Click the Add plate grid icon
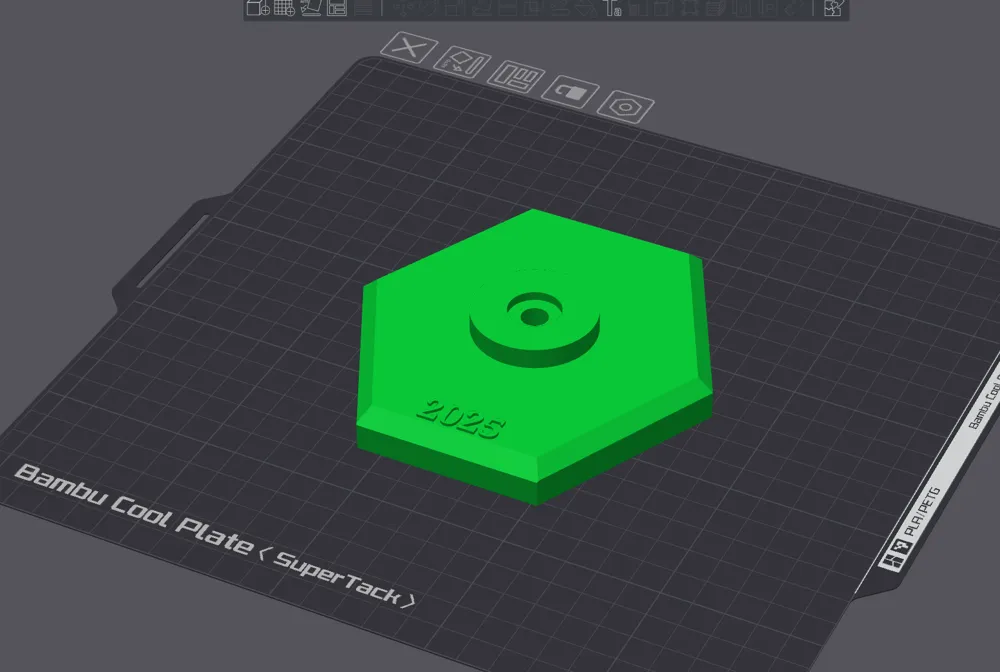Image resolution: width=1000 pixels, height=672 pixels. tap(284, 8)
